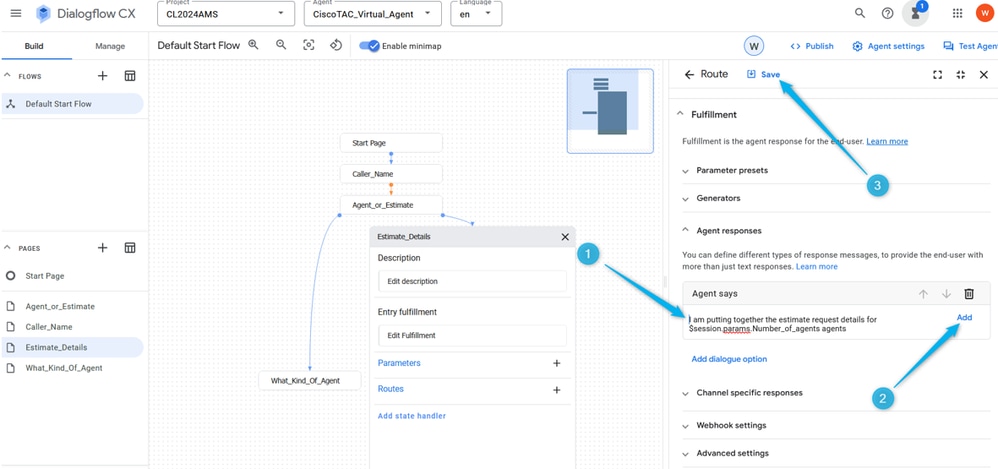Go back from the Route panel
This screenshot has width=998, height=469.
tap(689, 74)
